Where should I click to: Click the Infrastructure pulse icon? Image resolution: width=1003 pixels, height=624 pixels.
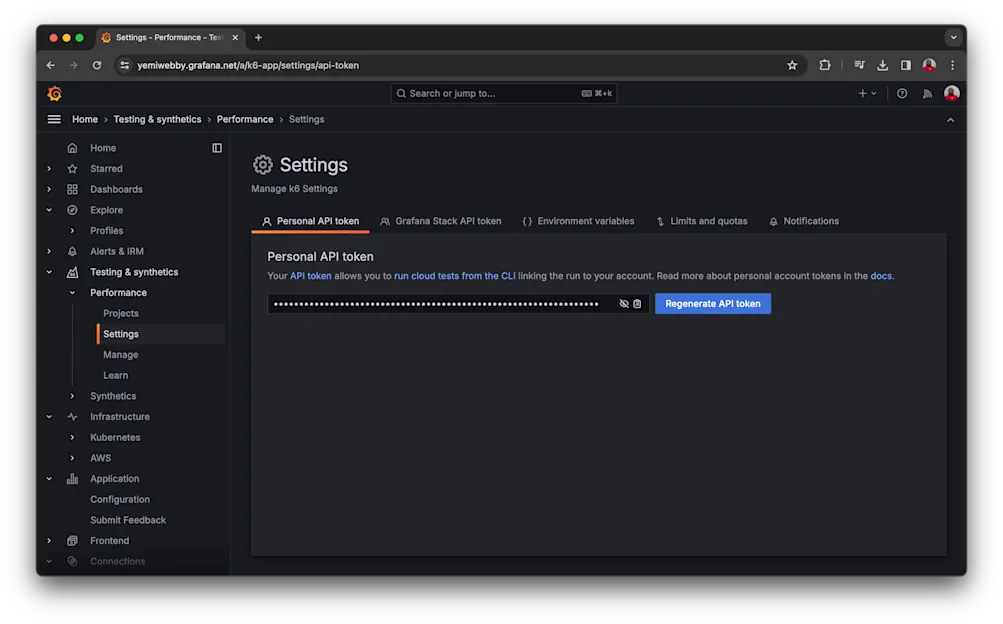click(72, 417)
